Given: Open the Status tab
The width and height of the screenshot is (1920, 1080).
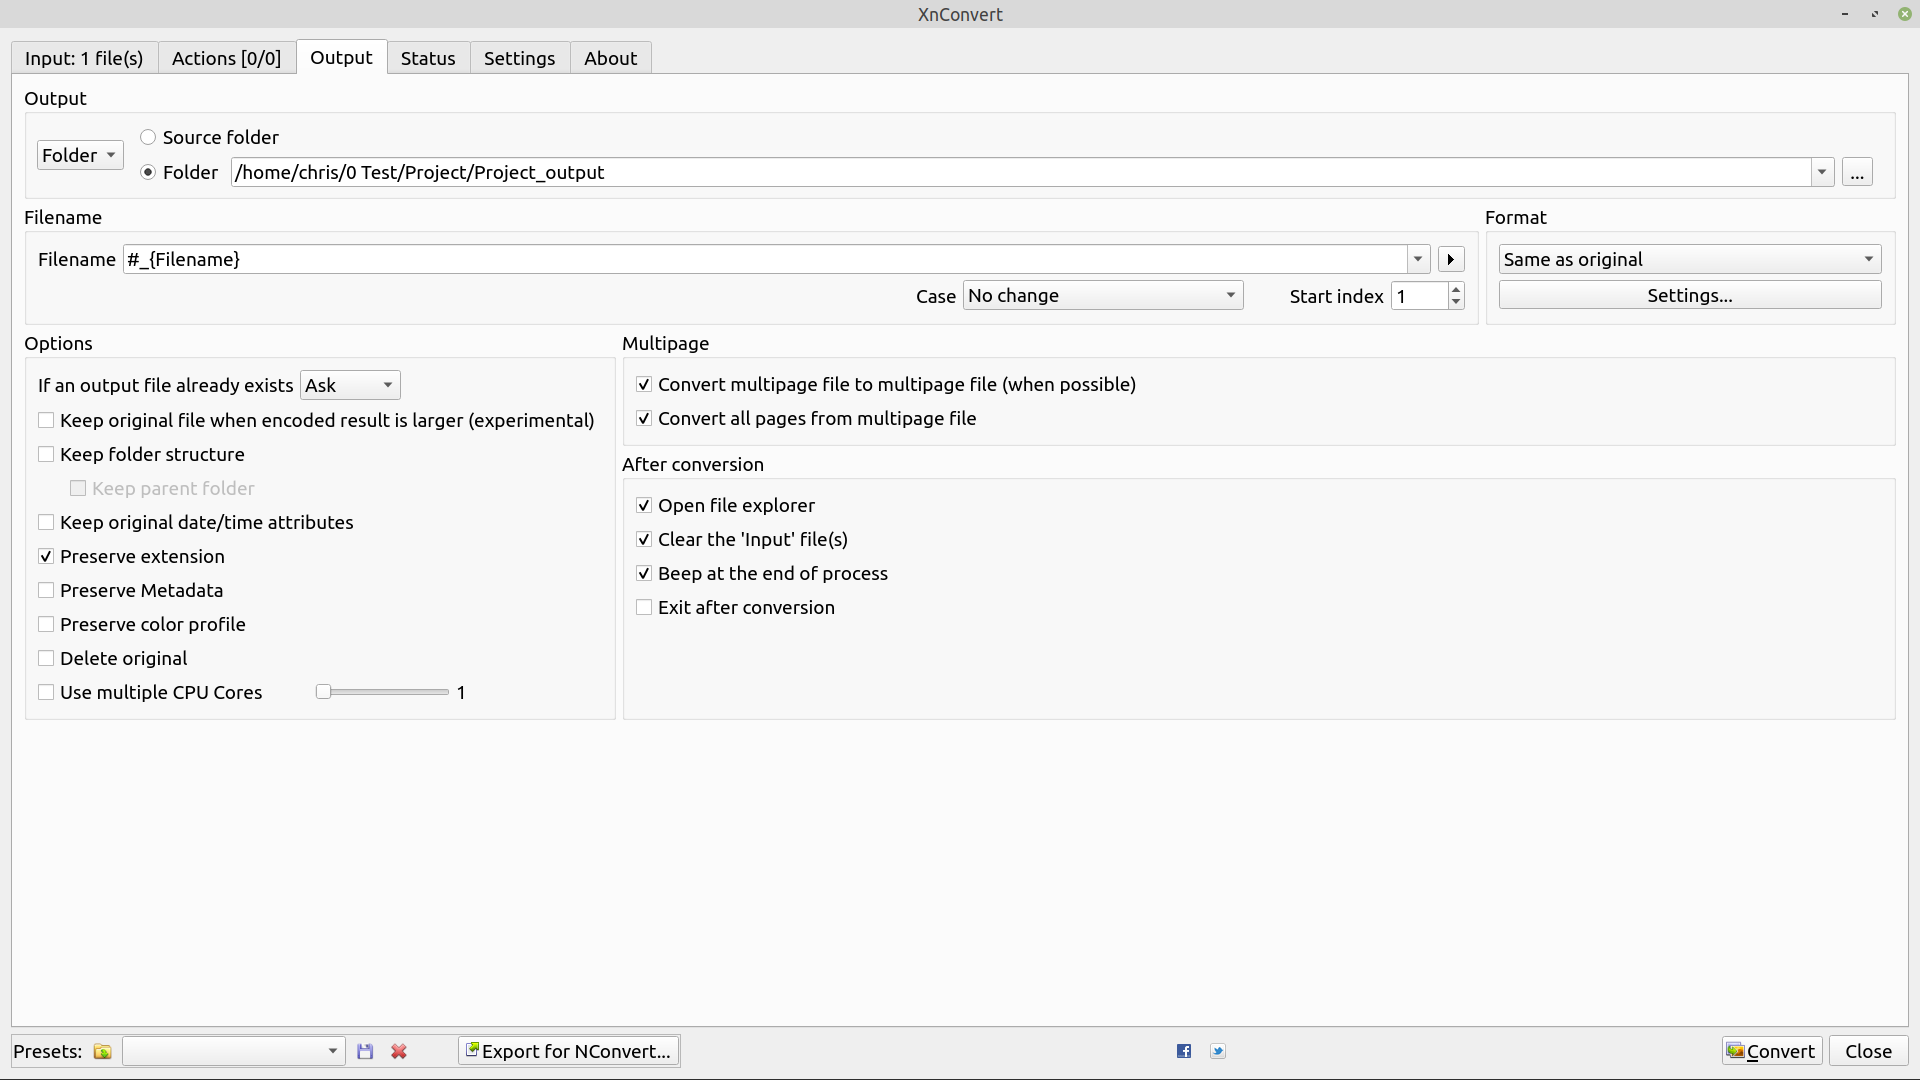Looking at the screenshot, I should tap(428, 58).
